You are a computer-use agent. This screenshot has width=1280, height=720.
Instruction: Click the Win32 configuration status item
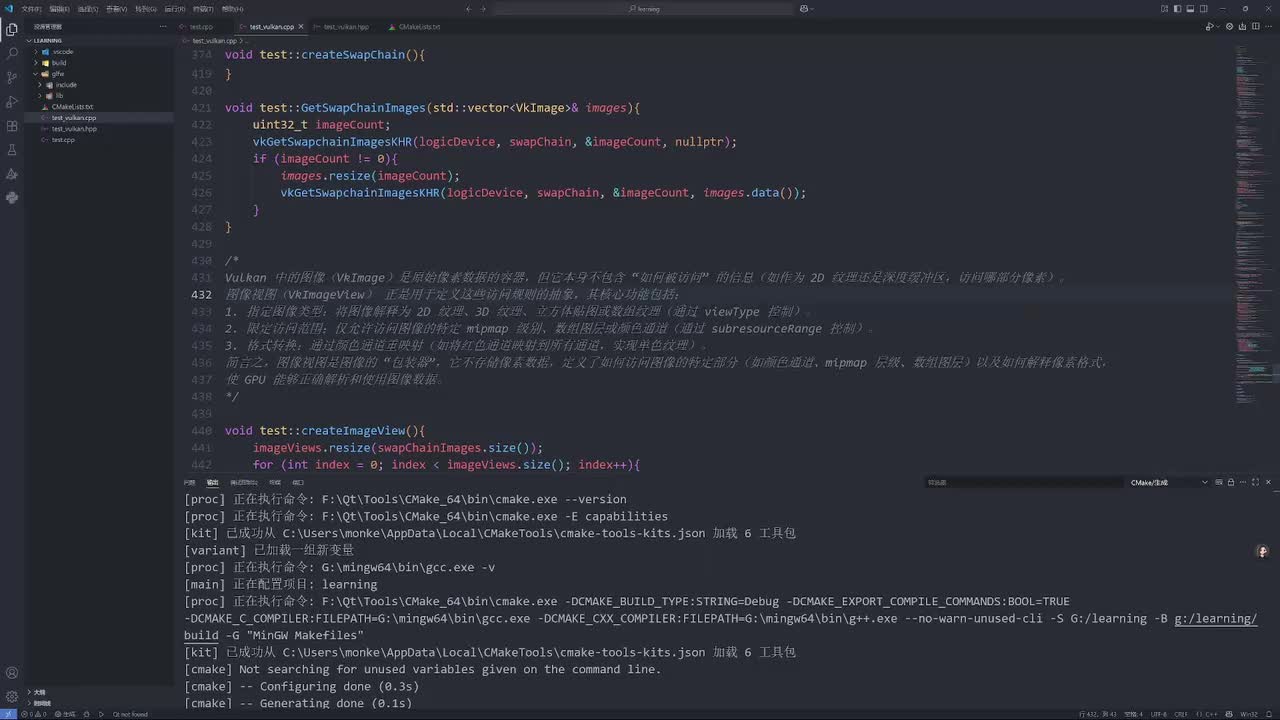tap(1250, 714)
